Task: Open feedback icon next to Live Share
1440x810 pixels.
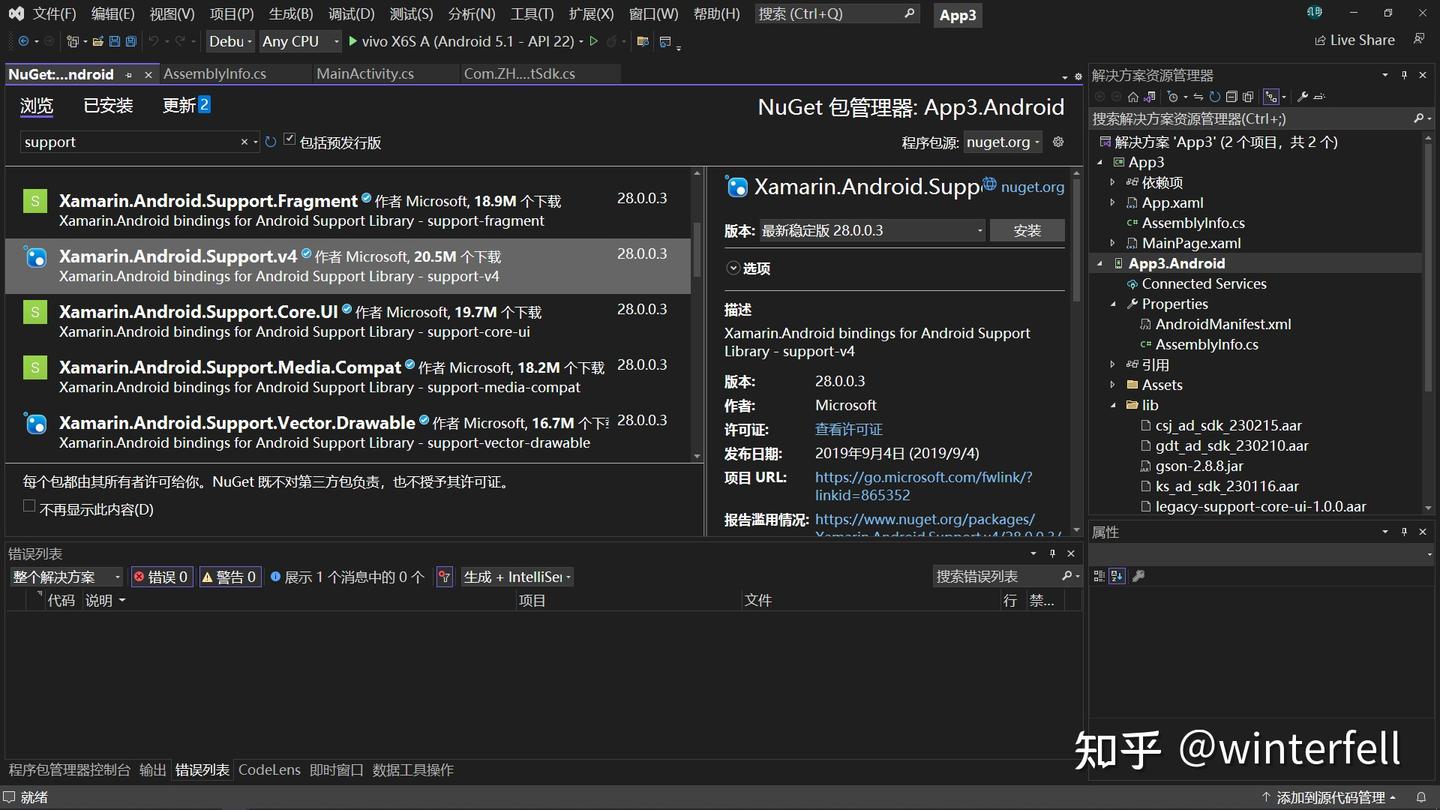Action: pos(1419,40)
